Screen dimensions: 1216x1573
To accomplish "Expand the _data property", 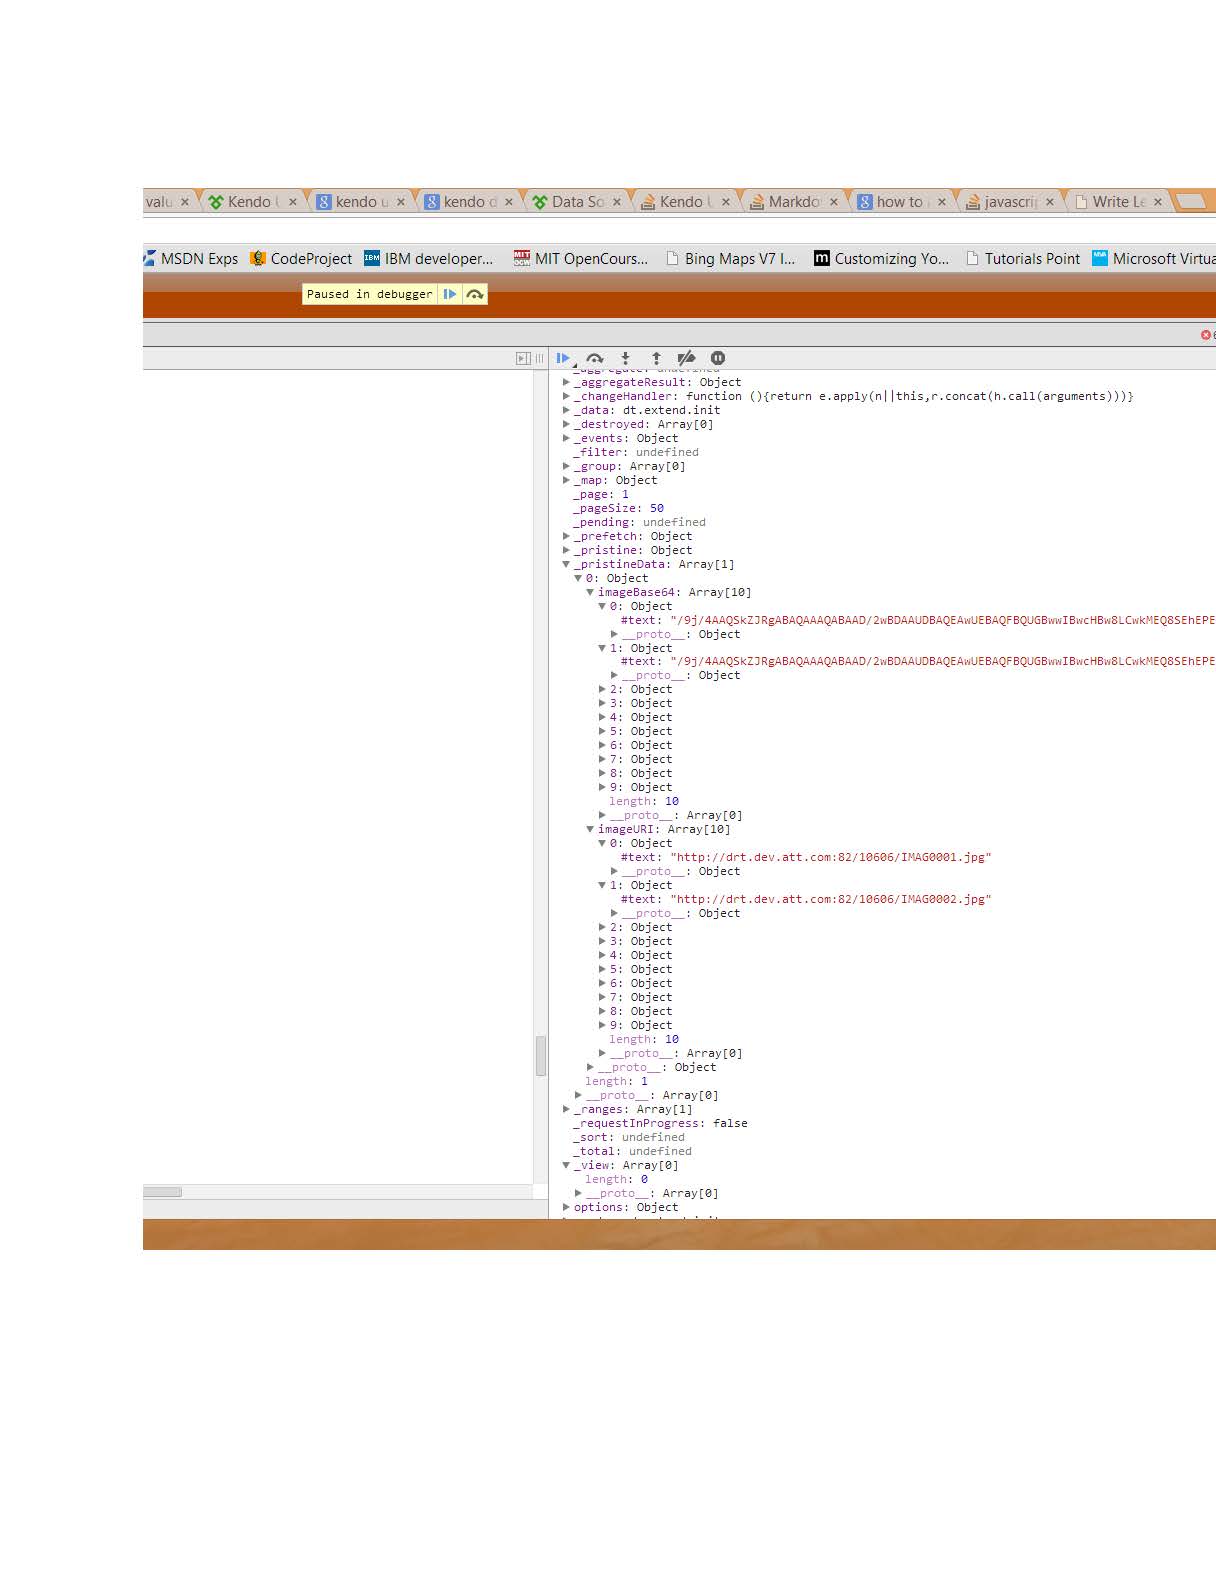I will (566, 410).
